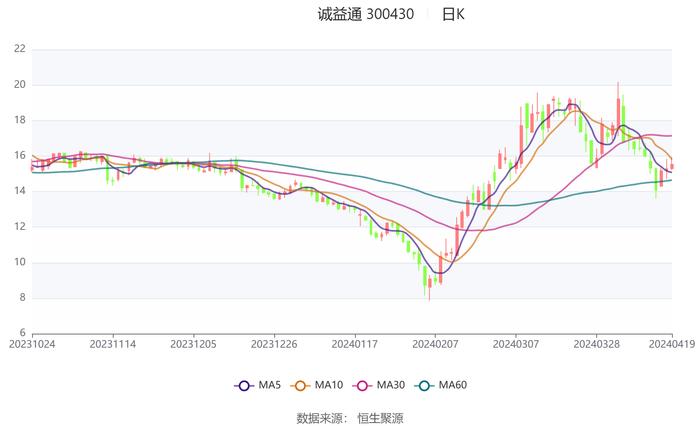The image size is (700, 426).
Task: Click x-axis date label 20231226
Action: click(x=274, y=344)
